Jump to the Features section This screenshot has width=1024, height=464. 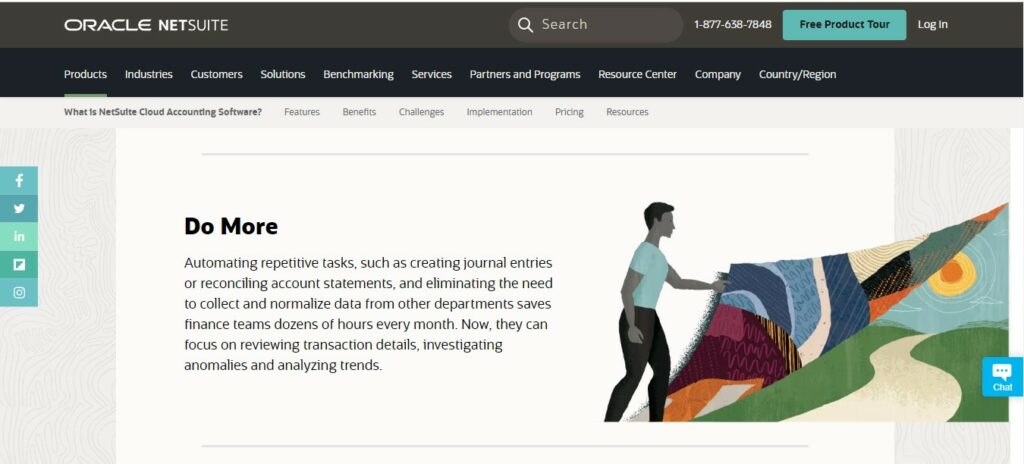click(x=302, y=112)
